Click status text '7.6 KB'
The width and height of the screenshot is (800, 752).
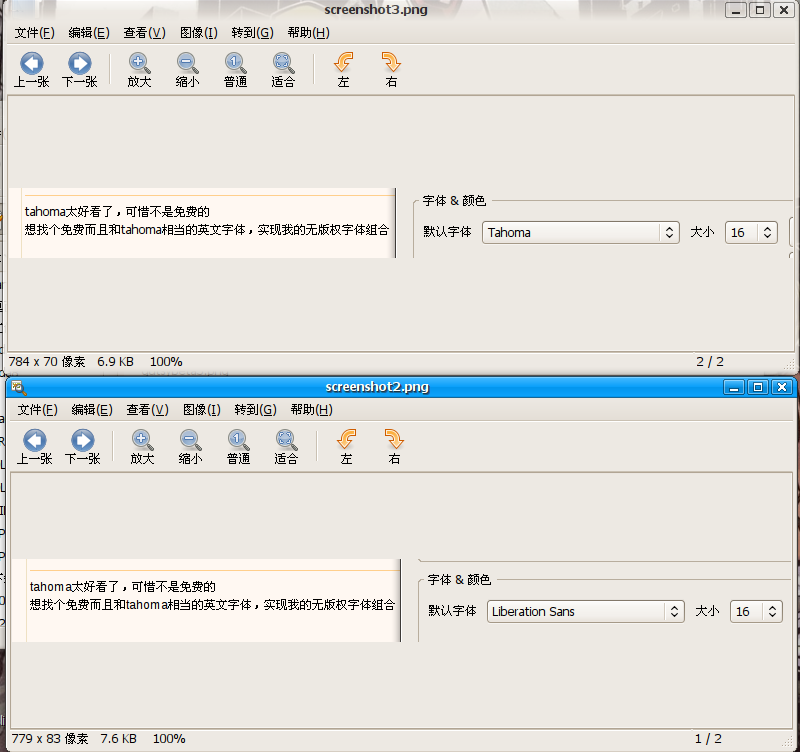point(118,739)
